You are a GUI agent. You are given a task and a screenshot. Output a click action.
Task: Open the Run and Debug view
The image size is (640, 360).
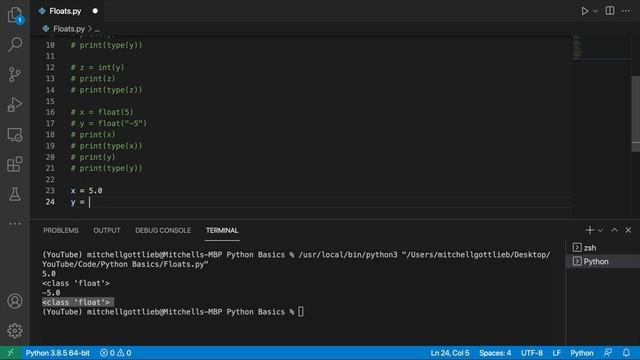click(15, 104)
